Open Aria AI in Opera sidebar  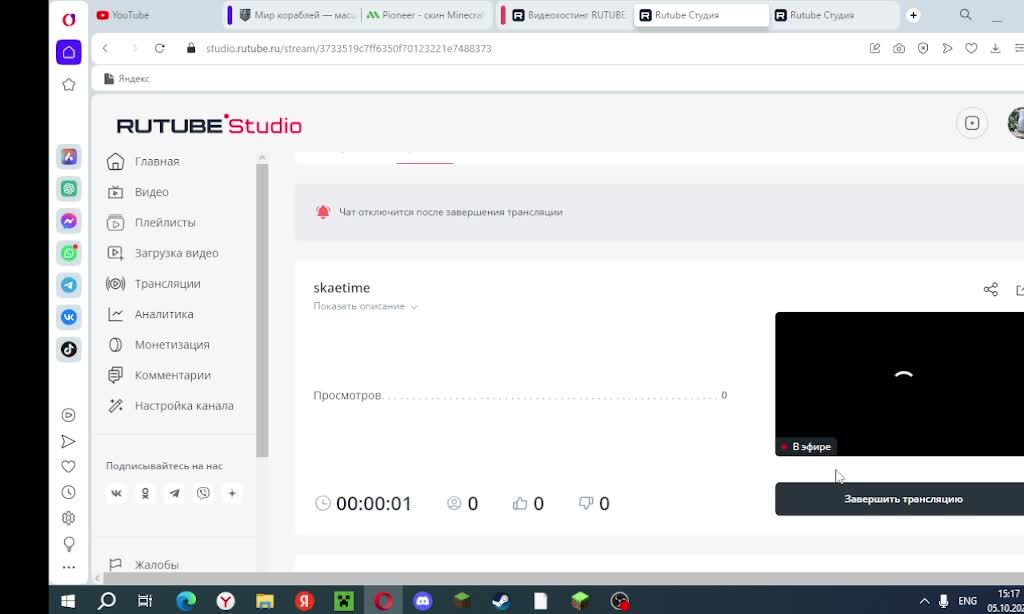[69, 157]
